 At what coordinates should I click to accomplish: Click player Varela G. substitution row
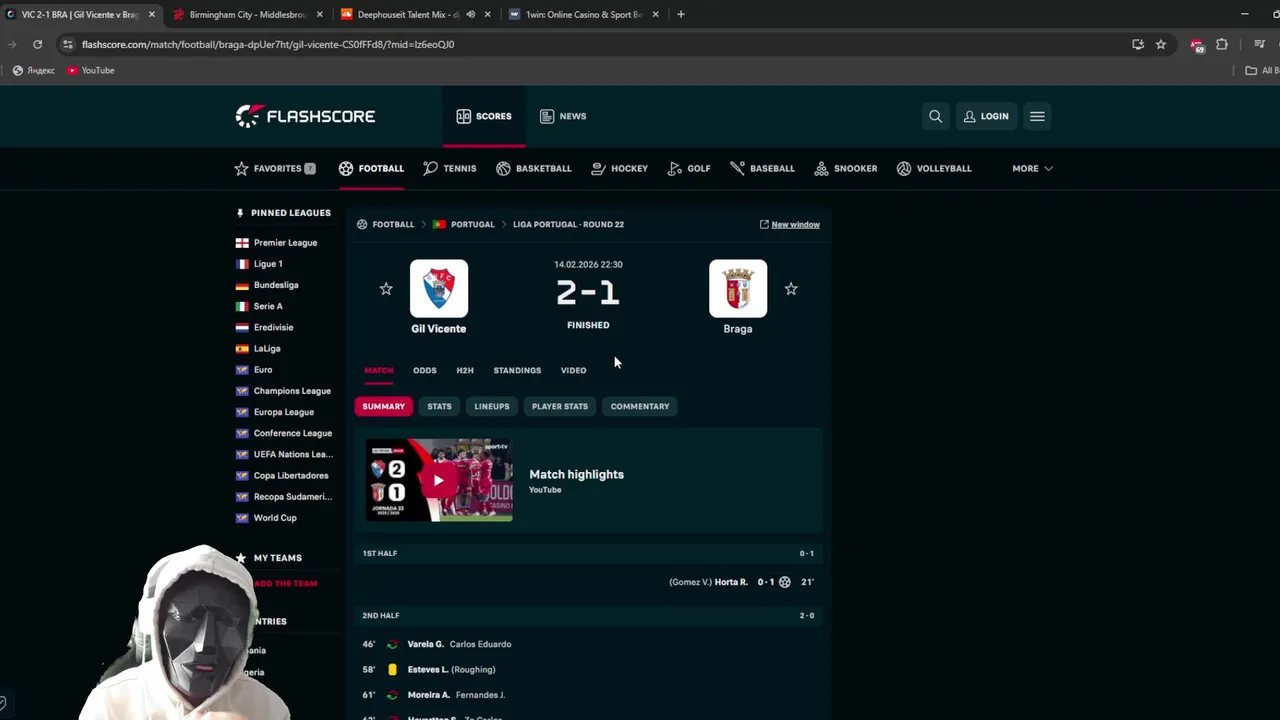pyautogui.click(x=588, y=644)
